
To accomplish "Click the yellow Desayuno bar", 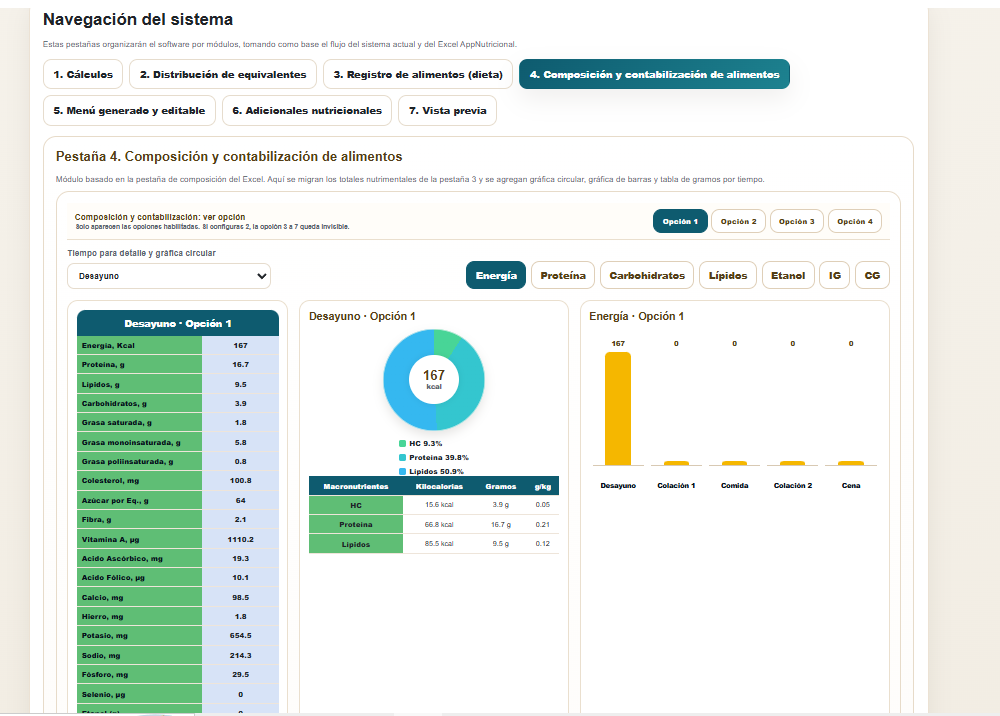I will (x=618, y=409).
